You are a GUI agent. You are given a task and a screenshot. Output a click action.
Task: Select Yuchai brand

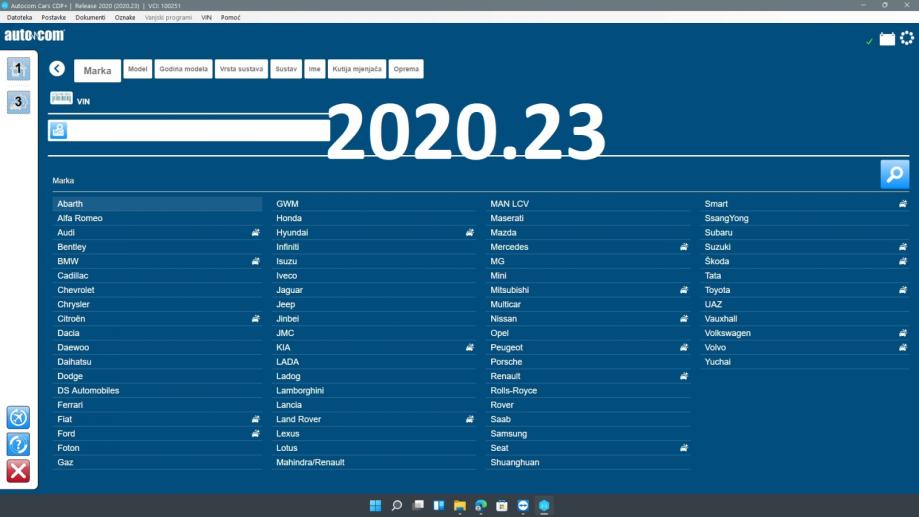point(805,362)
